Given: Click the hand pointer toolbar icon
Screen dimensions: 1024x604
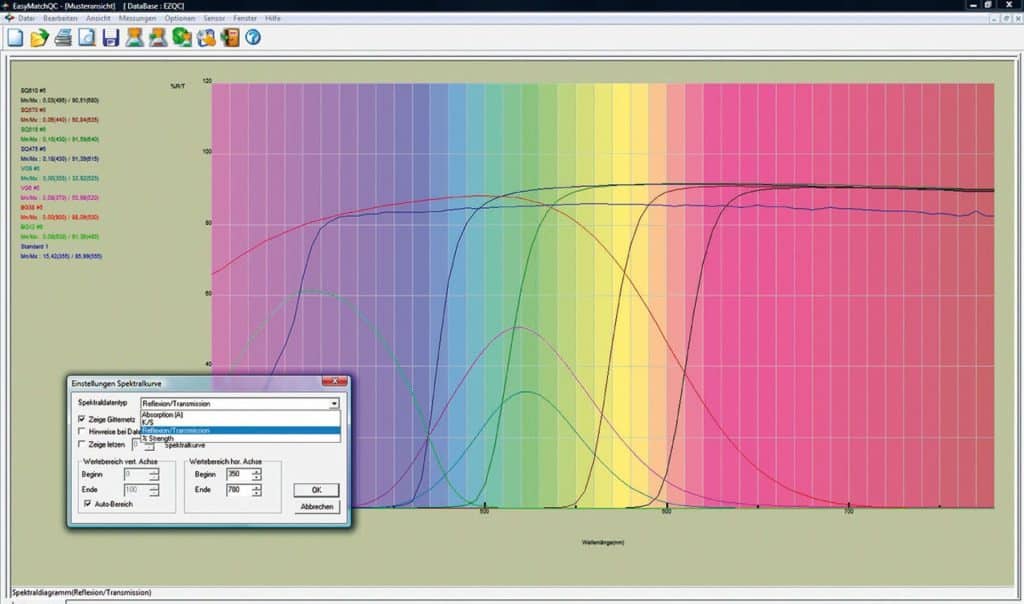Looking at the screenshot, I should coord(206,38).
